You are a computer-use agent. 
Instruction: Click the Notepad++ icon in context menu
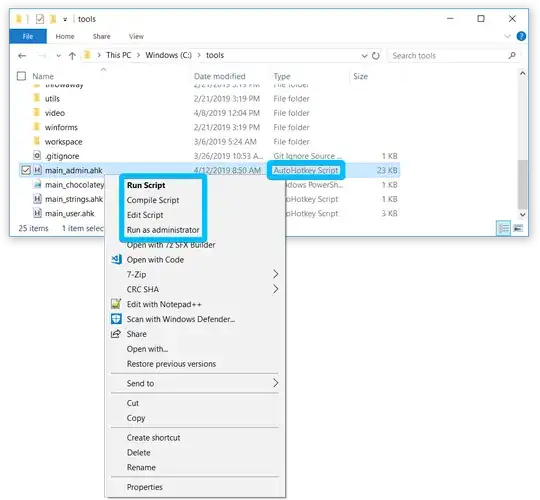(116, 304)
